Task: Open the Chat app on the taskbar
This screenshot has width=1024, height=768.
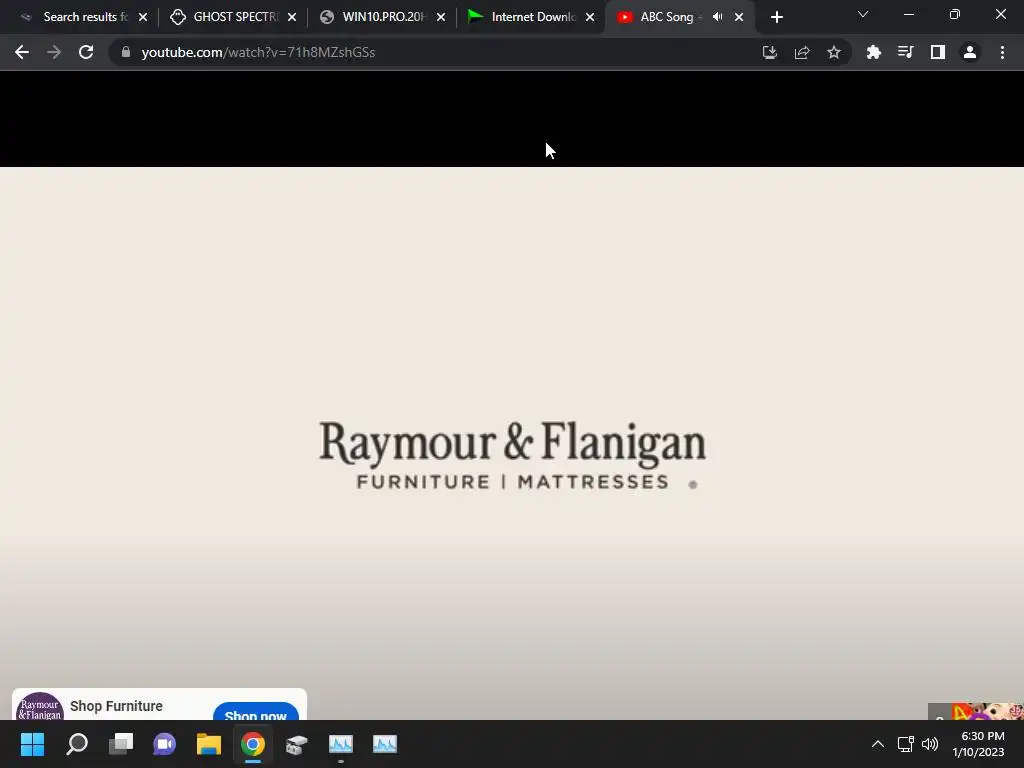Action: 165,744
